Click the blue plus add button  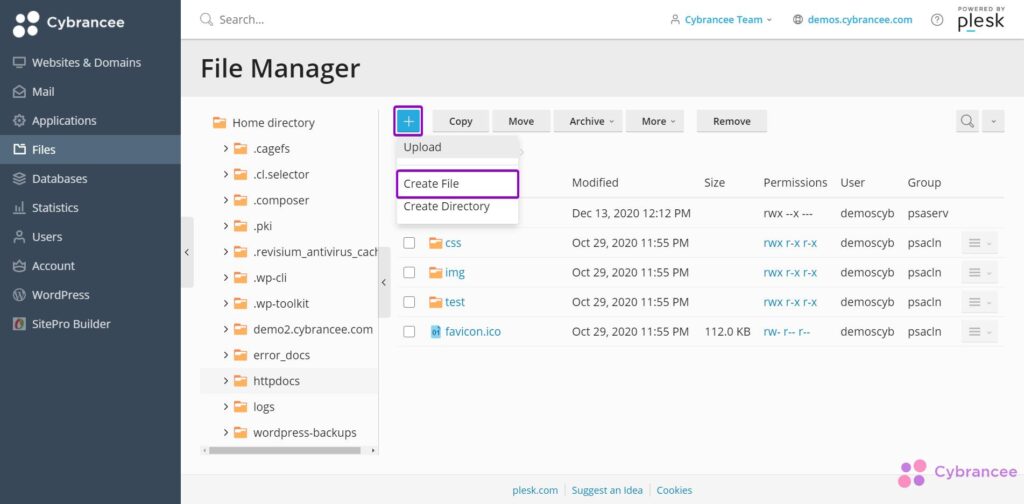pyautogui.click(x=409, y=121)
